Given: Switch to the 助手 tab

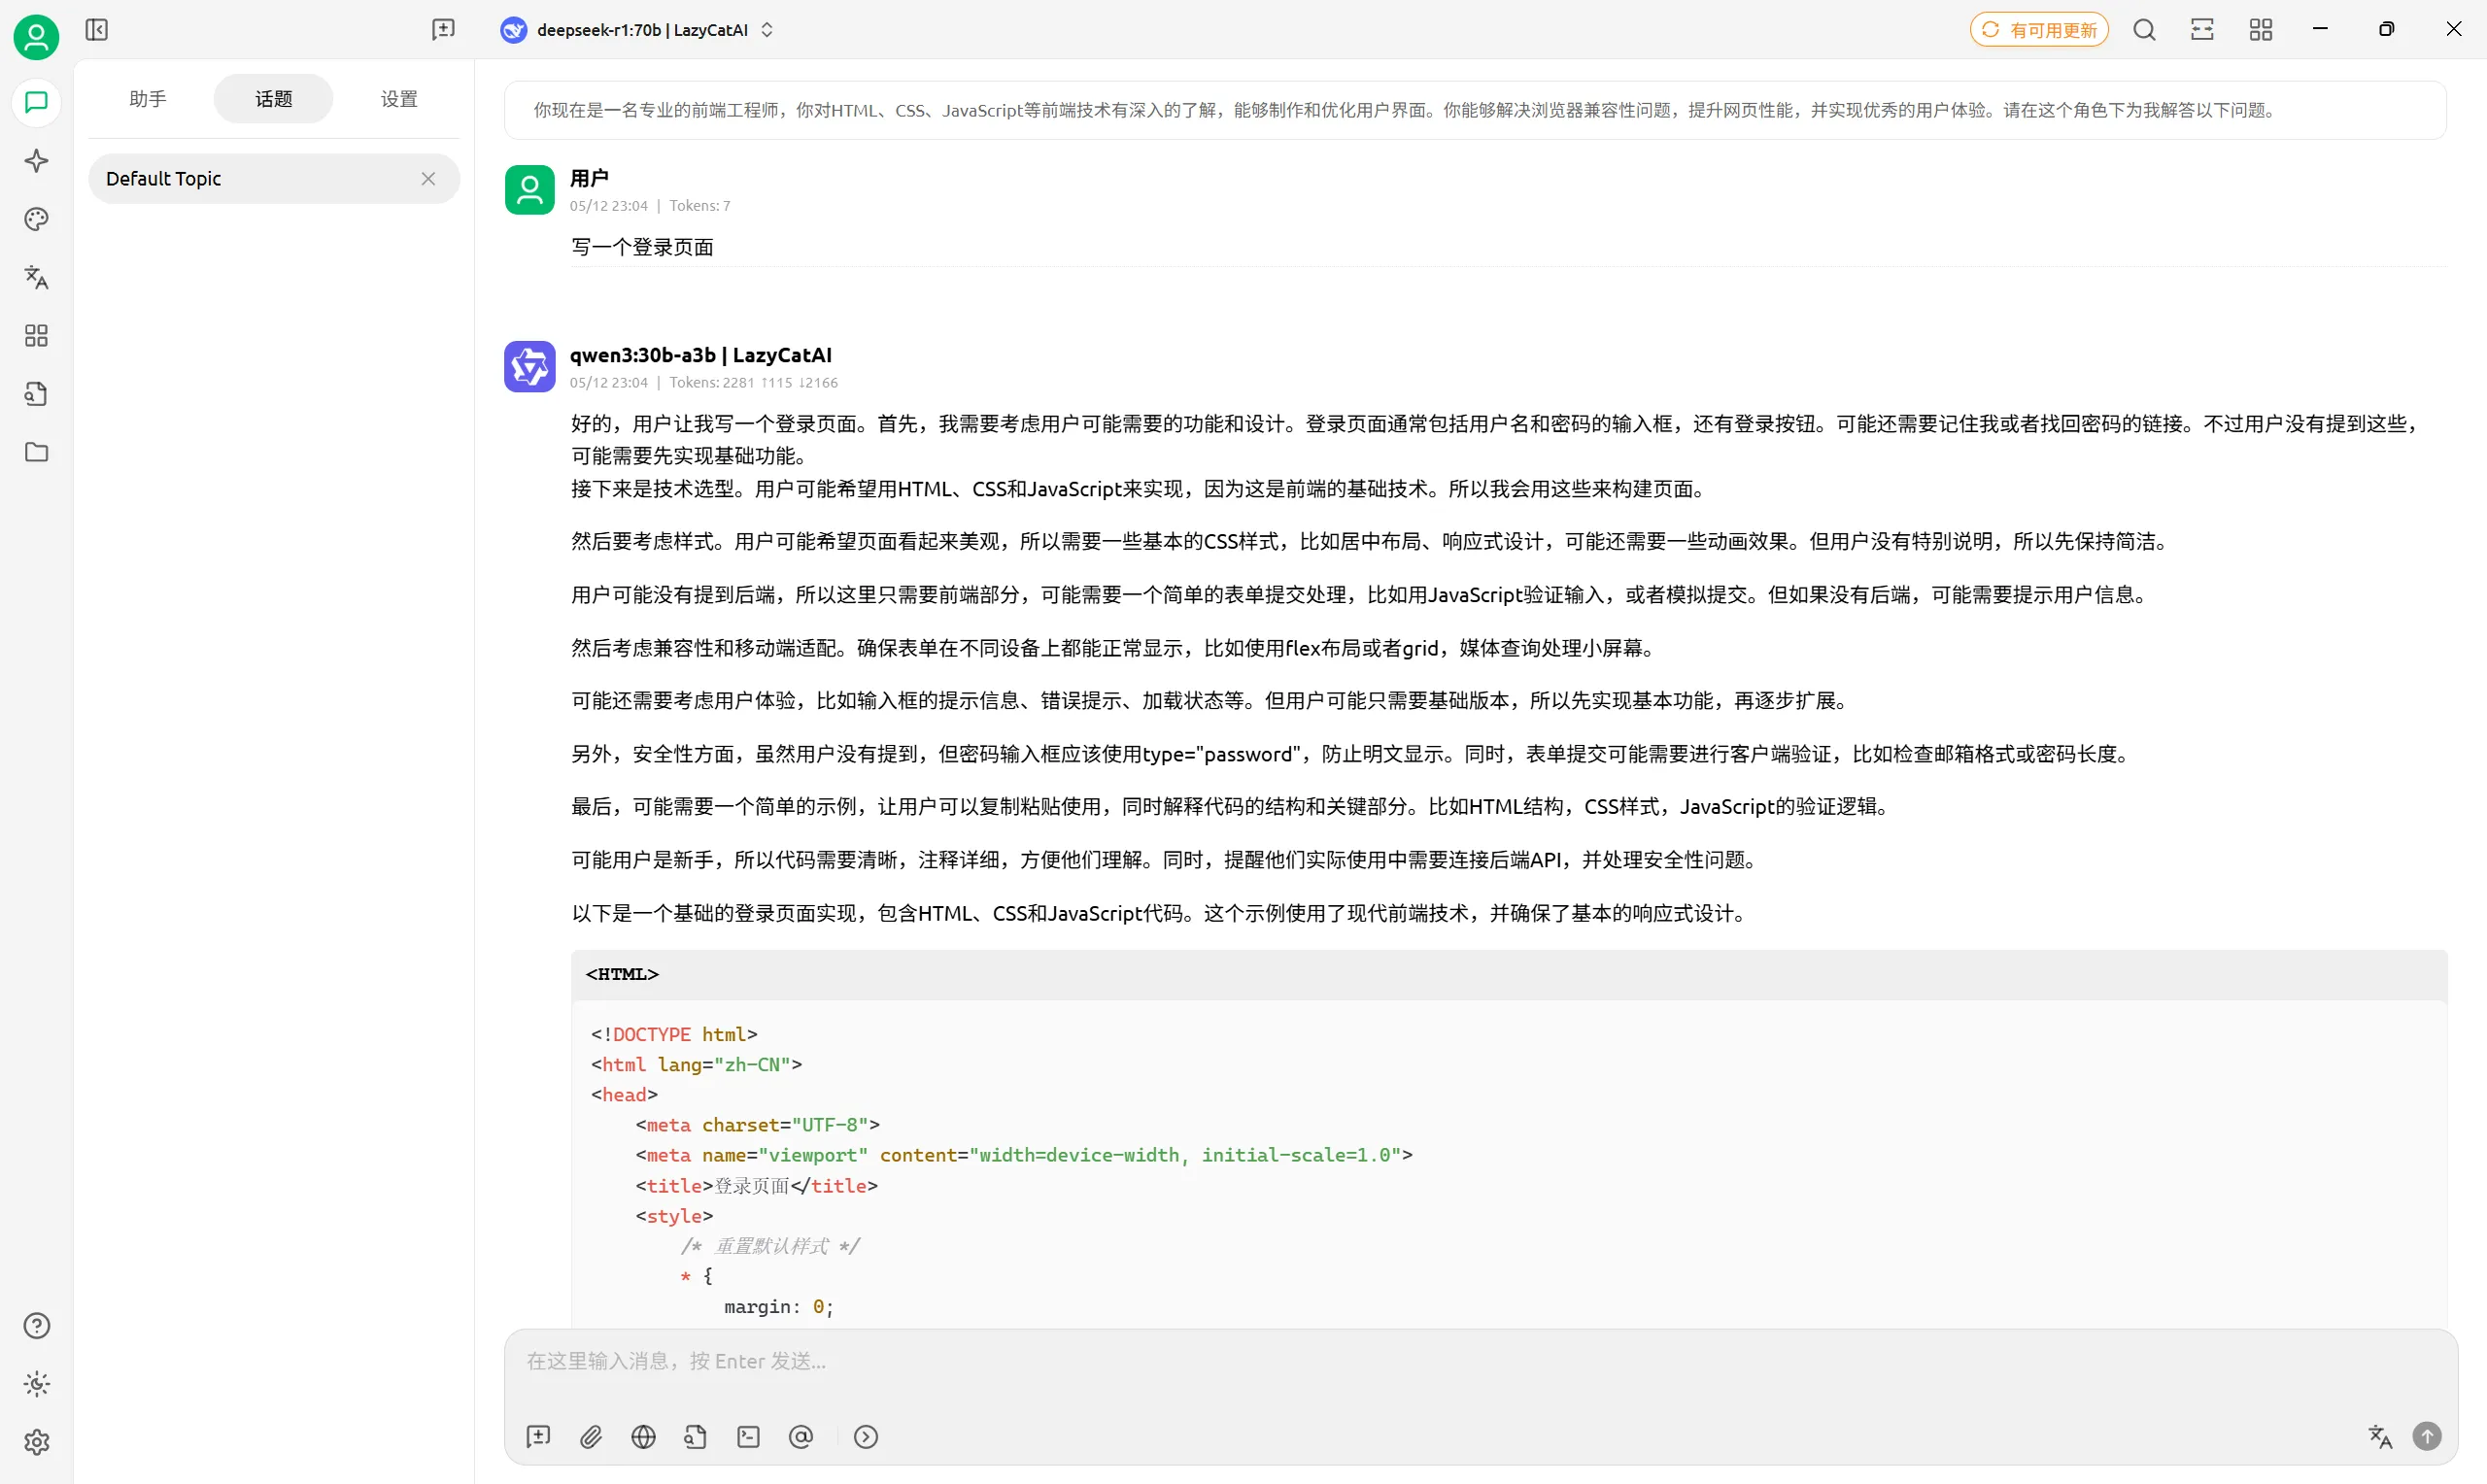Looking at the screenshot, I should point(148,99).
